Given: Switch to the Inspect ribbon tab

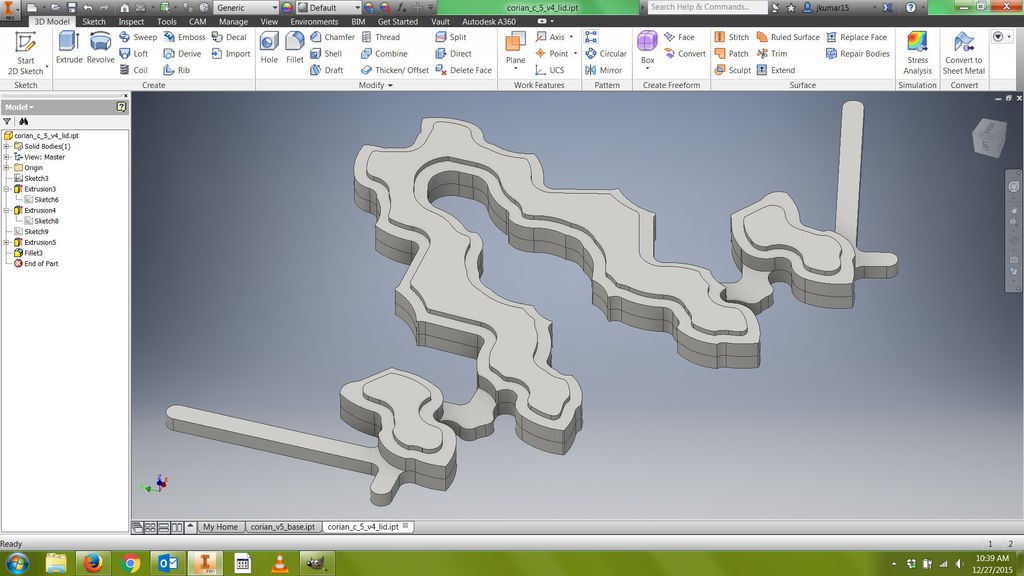Looking at the screenshot, I should [130, 20].
